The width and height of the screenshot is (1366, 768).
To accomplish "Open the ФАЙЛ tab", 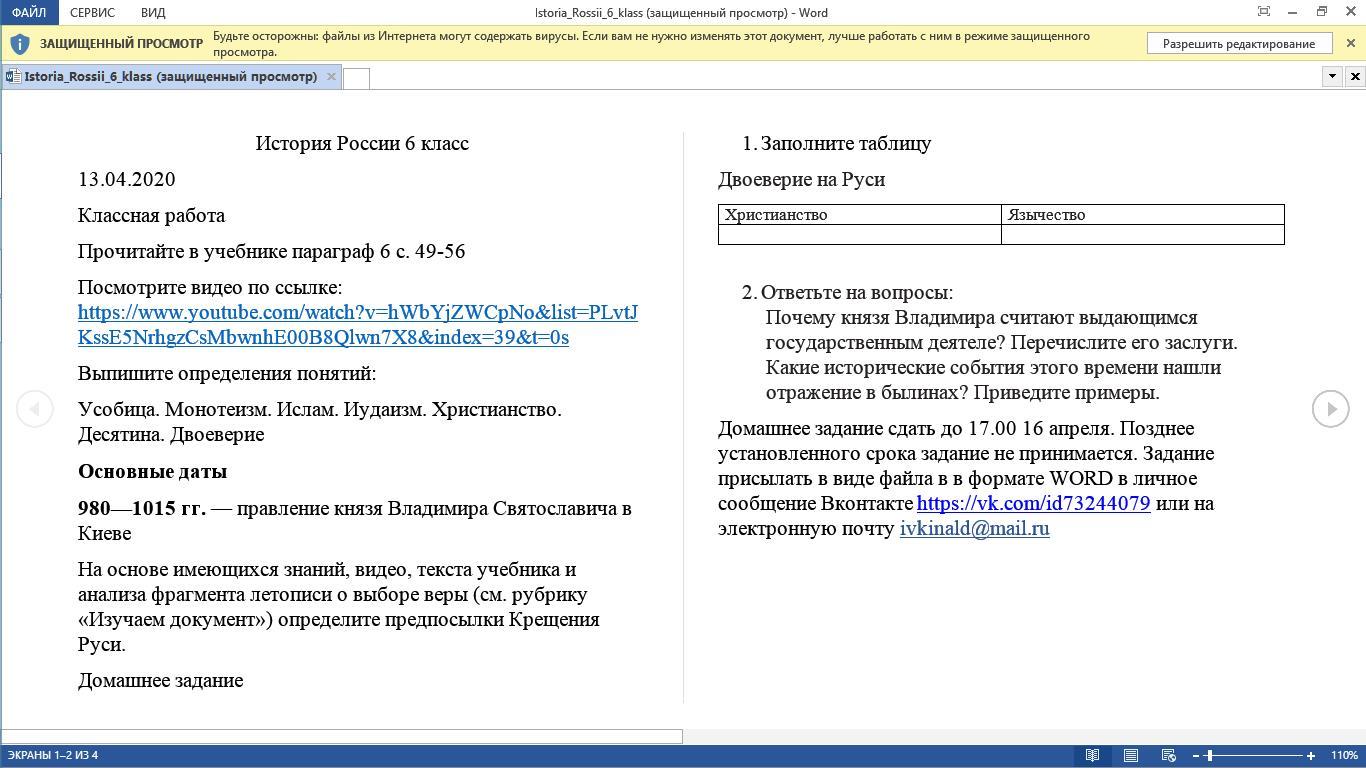I will point(29,12).
